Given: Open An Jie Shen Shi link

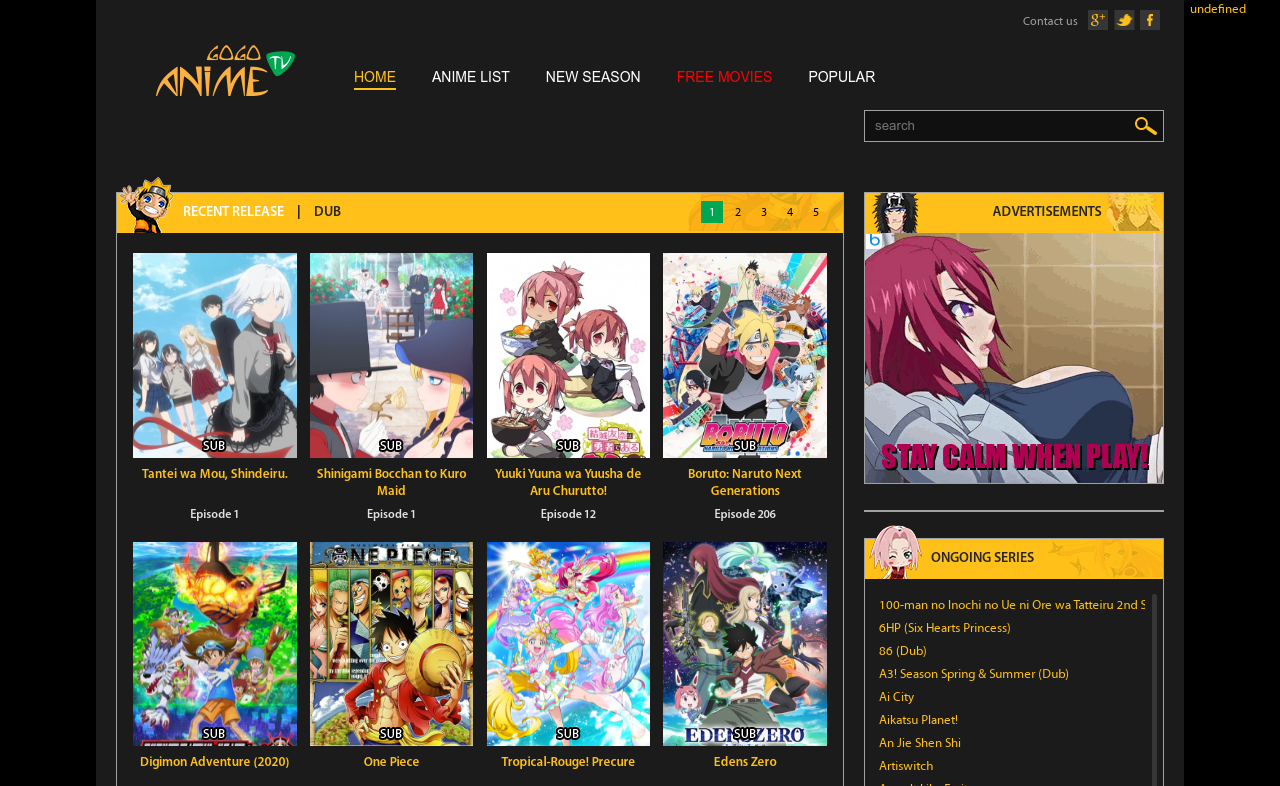Looking at the screenshot, I should [920, 743].
